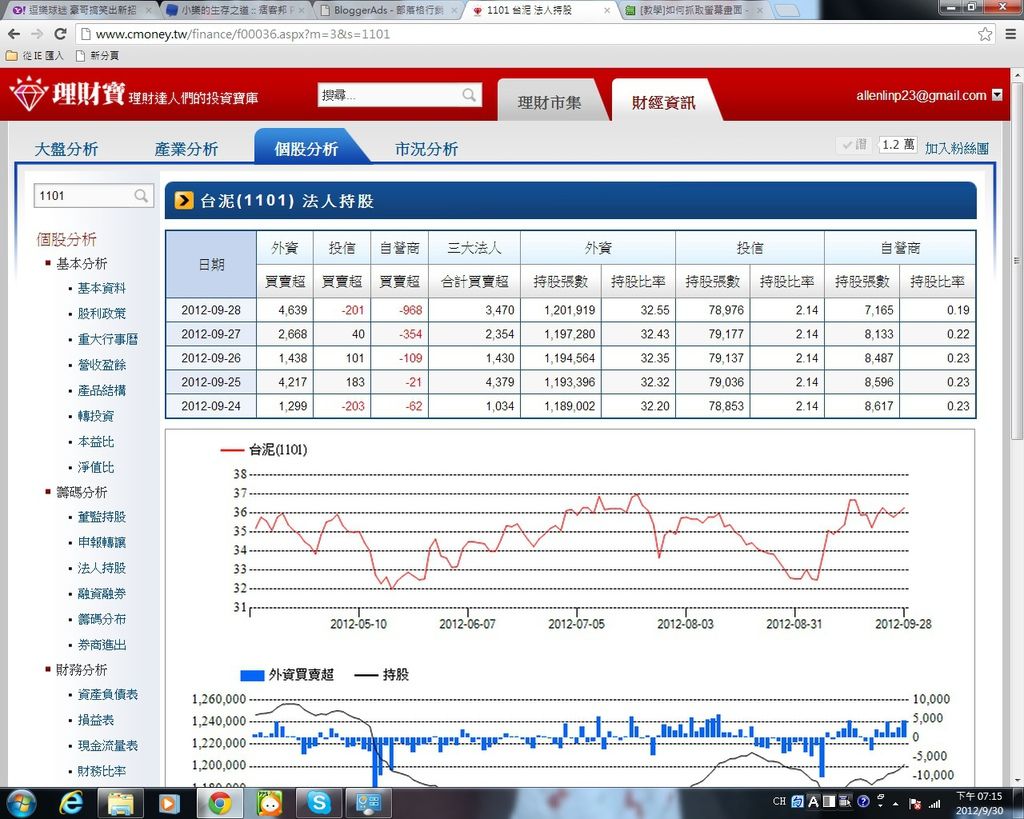Open Windows Explorer folder on taskbar
Screen dimensions: 1024x819
[120, 803]
